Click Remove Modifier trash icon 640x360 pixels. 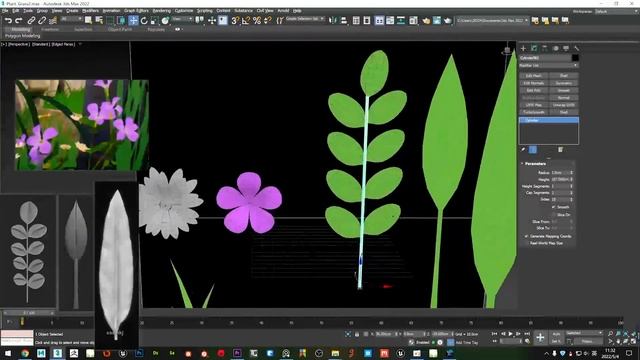(560, 150)
